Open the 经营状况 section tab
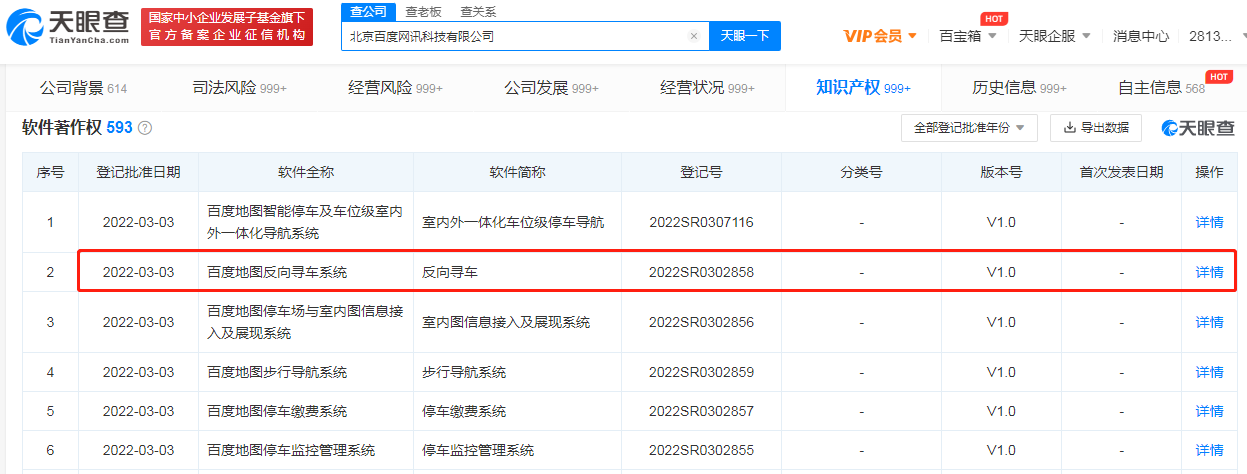Screen dimensions: 1247x474 [x=707, y=88]
